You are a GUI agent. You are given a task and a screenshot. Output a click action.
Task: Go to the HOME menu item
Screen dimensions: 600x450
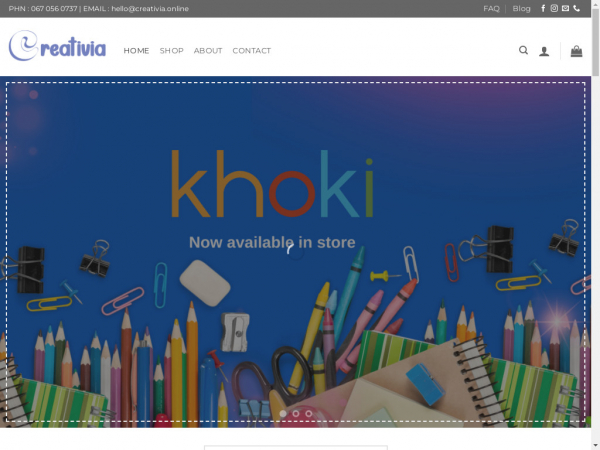click(x=136, y=51)
